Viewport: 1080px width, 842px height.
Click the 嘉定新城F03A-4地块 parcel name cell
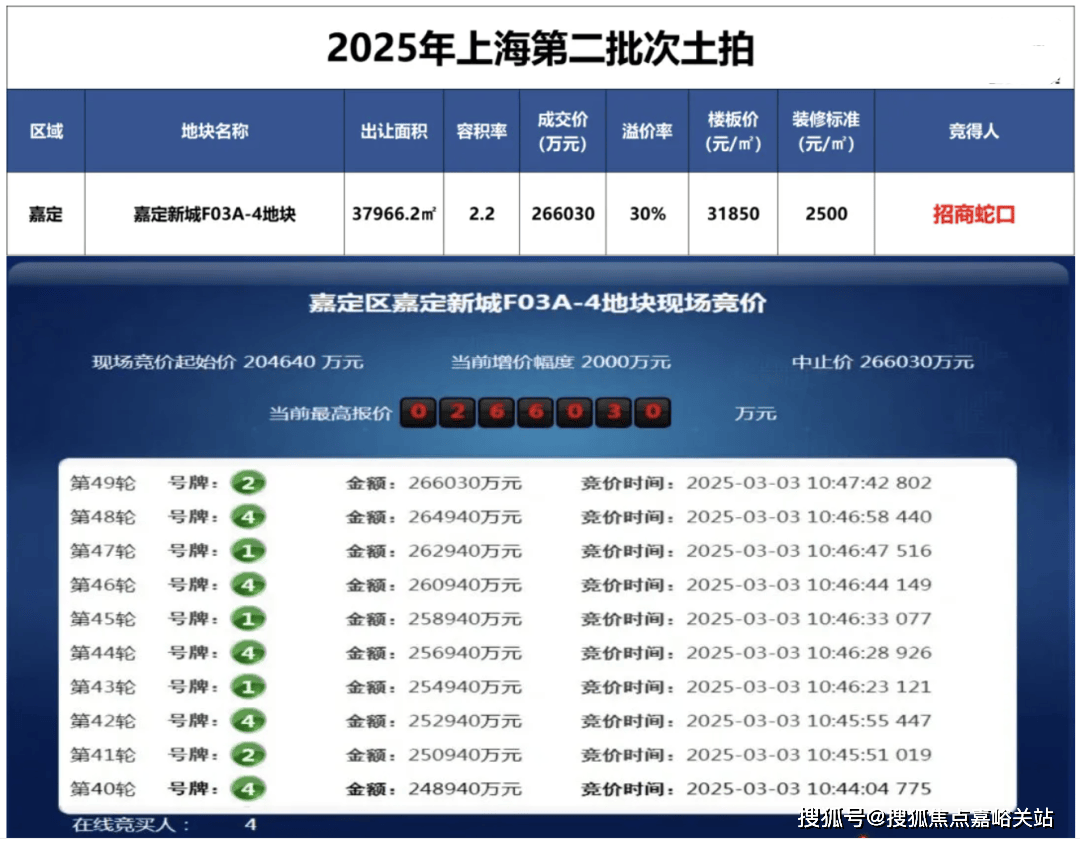point(214,214)
